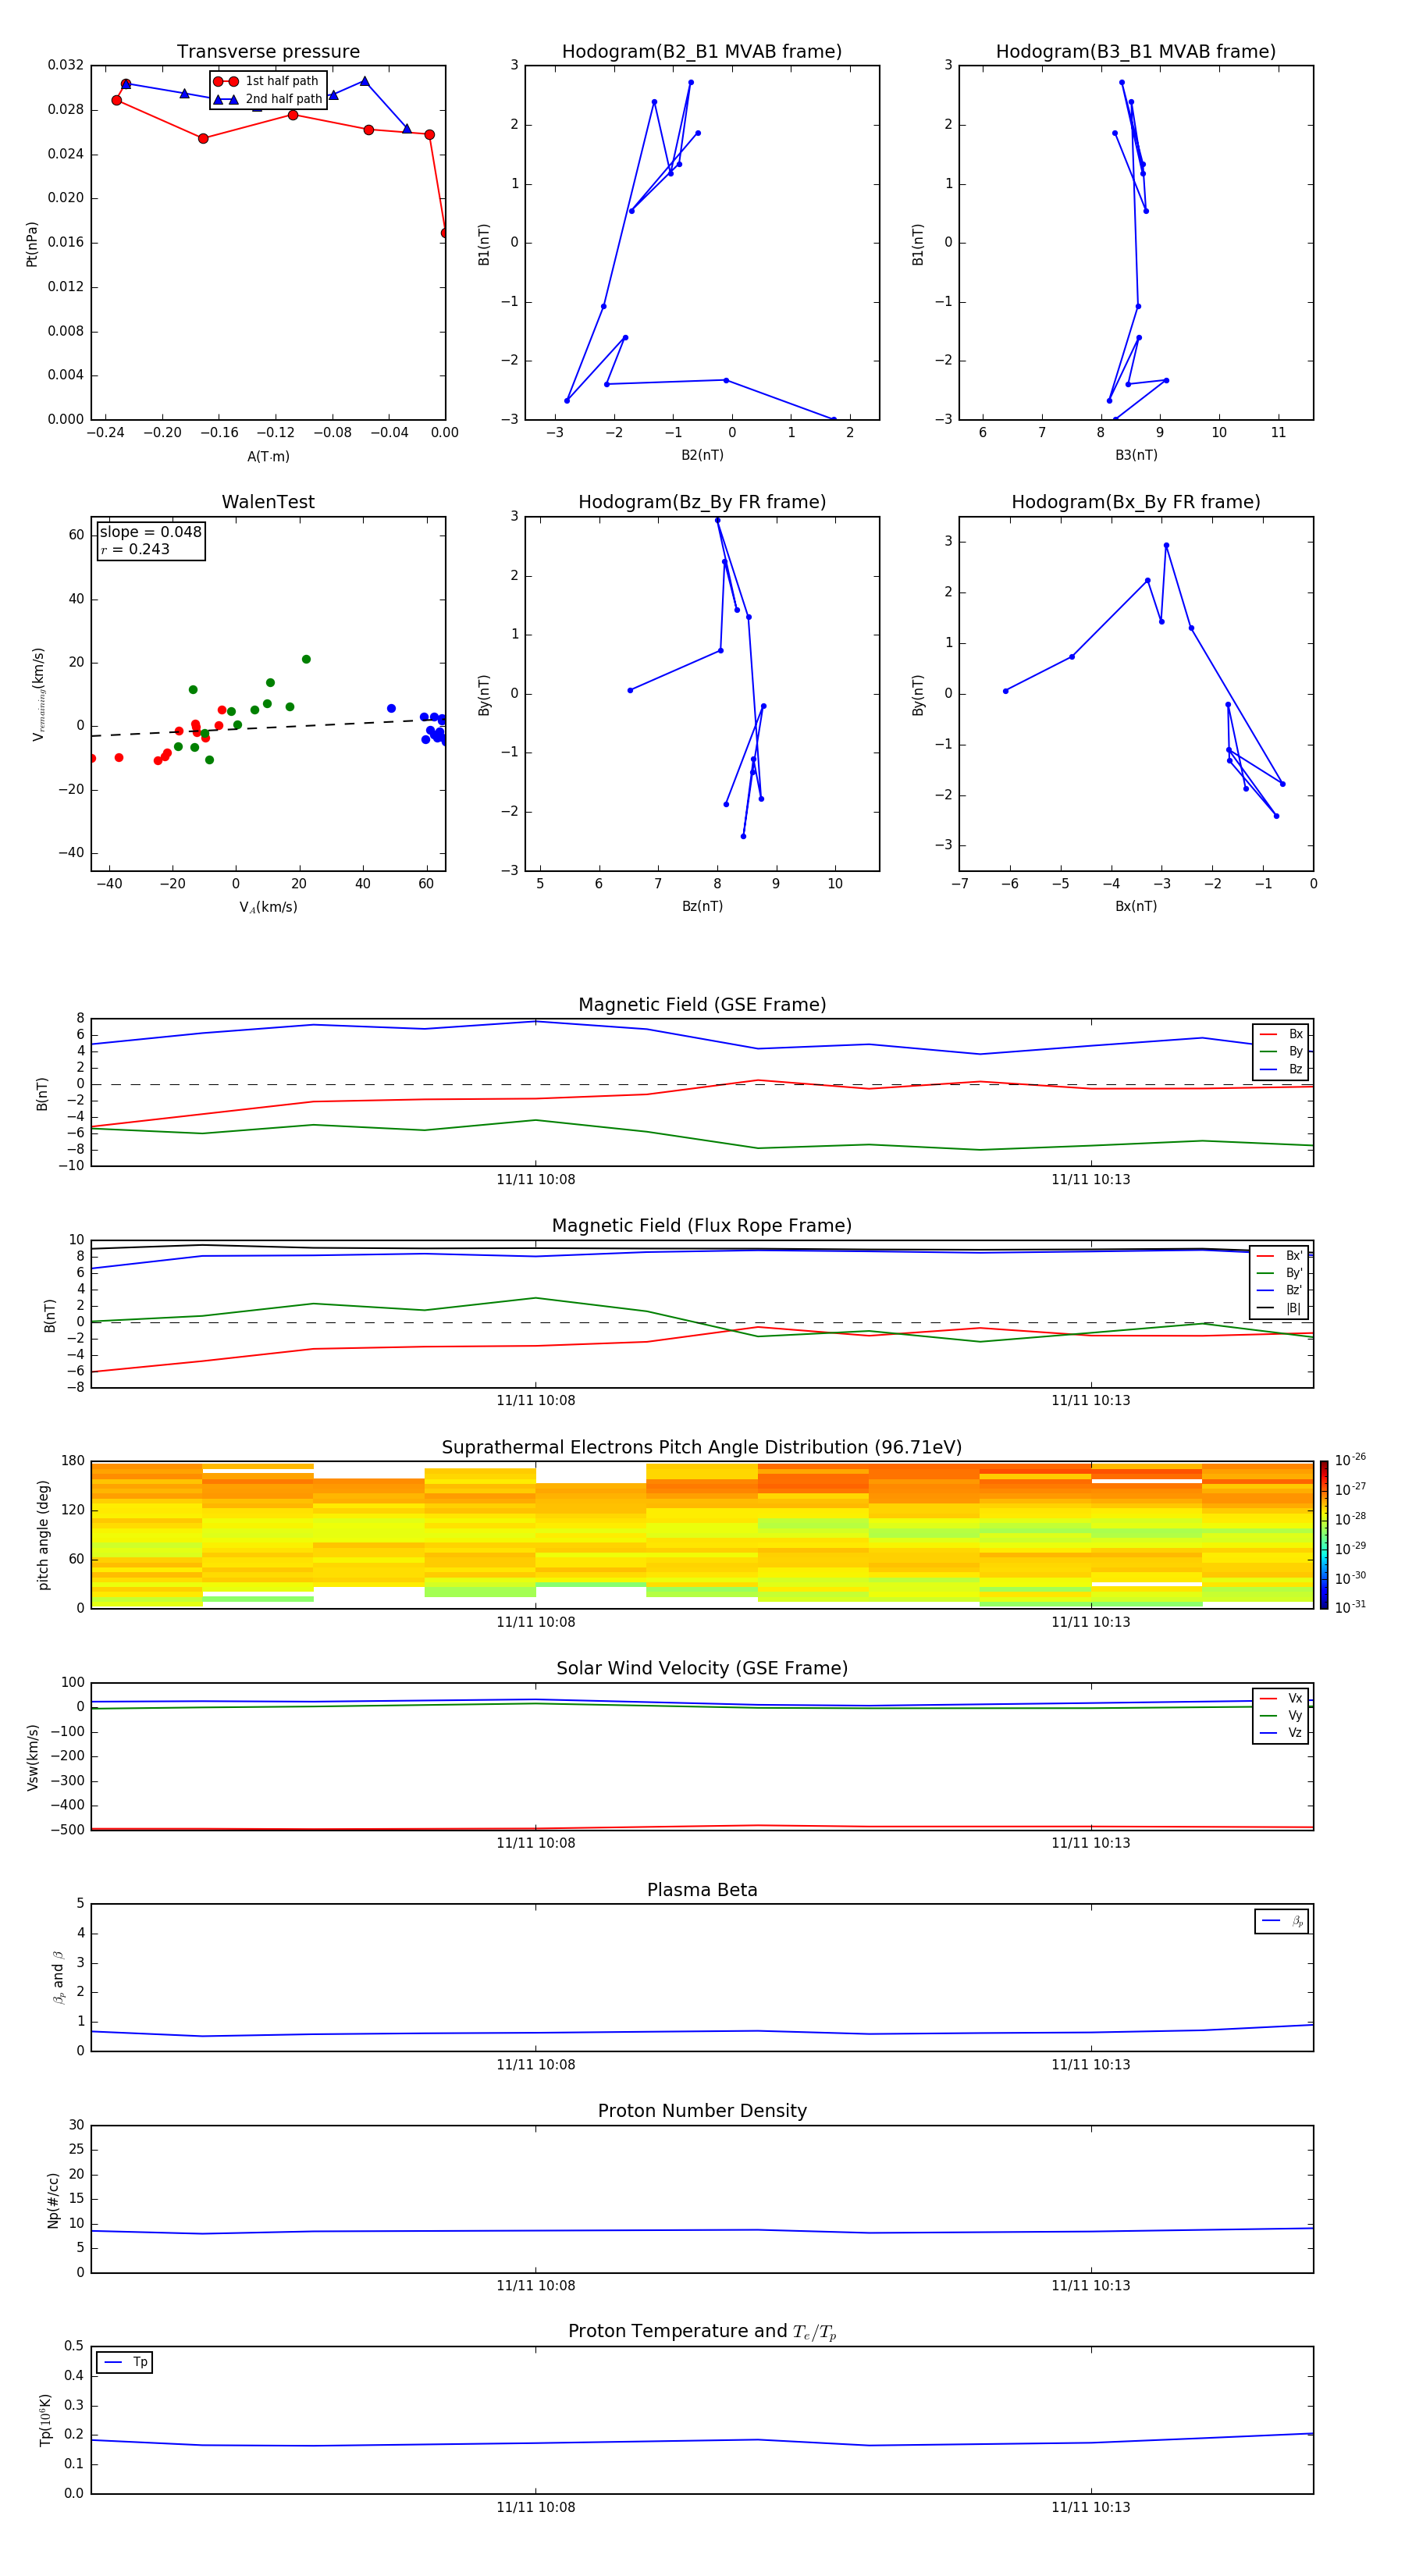Click the 'B3(nT)' x-axis label
Viewport: 1405px width, 2576px height.
pos(1136,455)
